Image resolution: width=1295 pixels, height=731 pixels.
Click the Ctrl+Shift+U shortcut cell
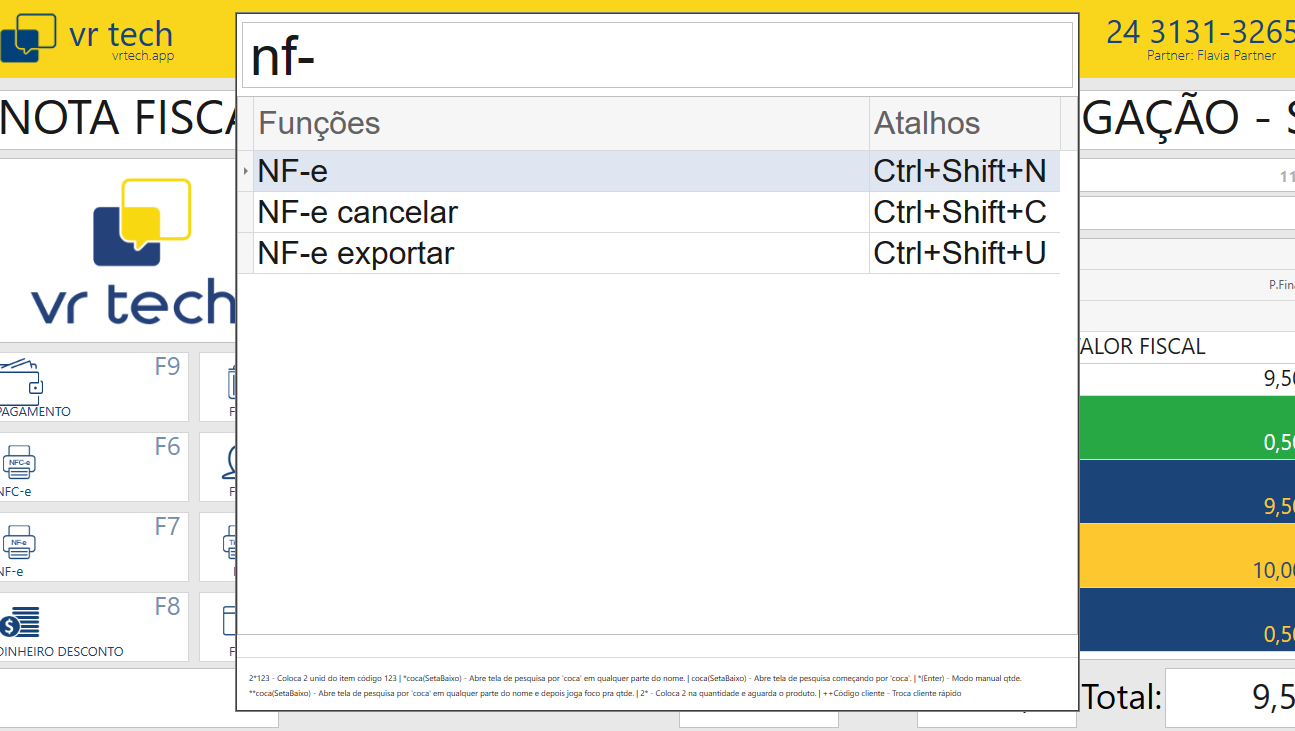pos(960,254)
